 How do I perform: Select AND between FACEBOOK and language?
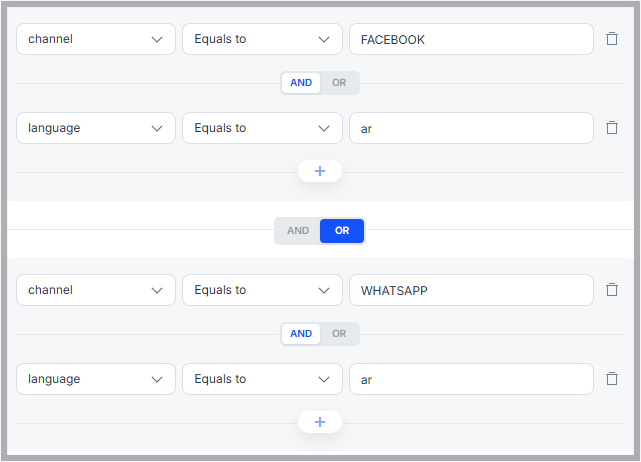[301, 83]
